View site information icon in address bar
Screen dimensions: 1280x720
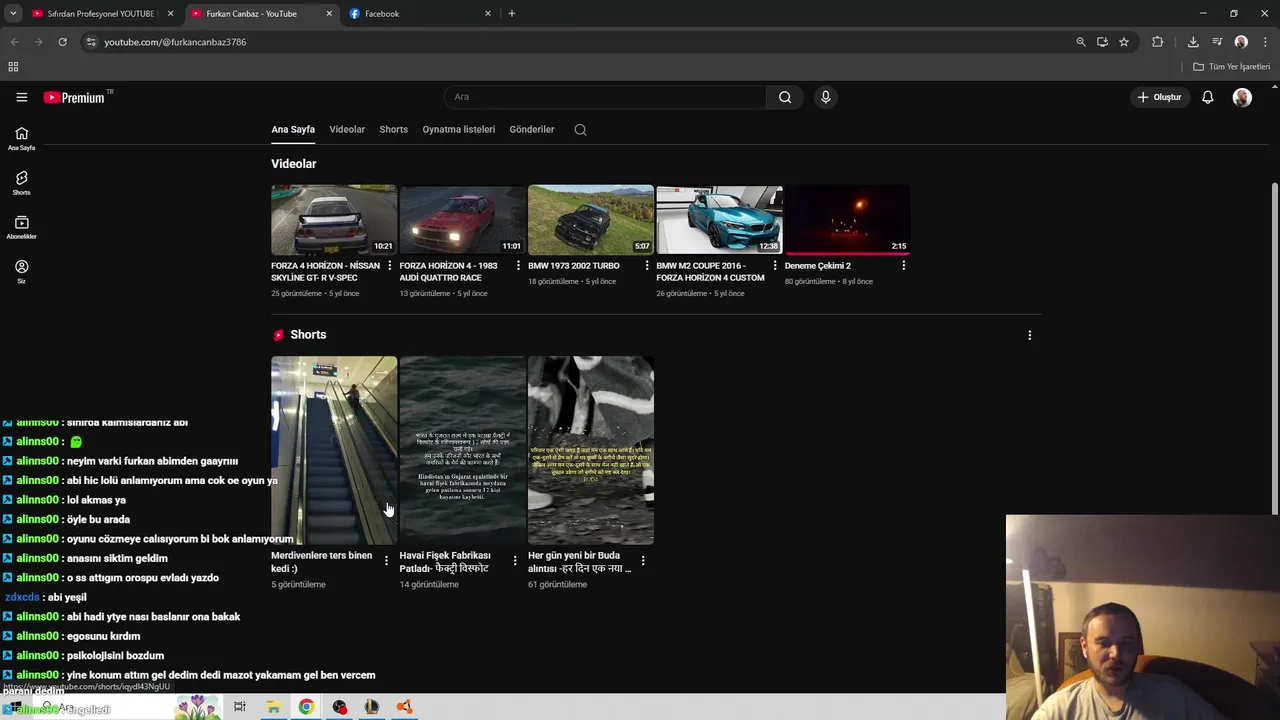[91, 42]
